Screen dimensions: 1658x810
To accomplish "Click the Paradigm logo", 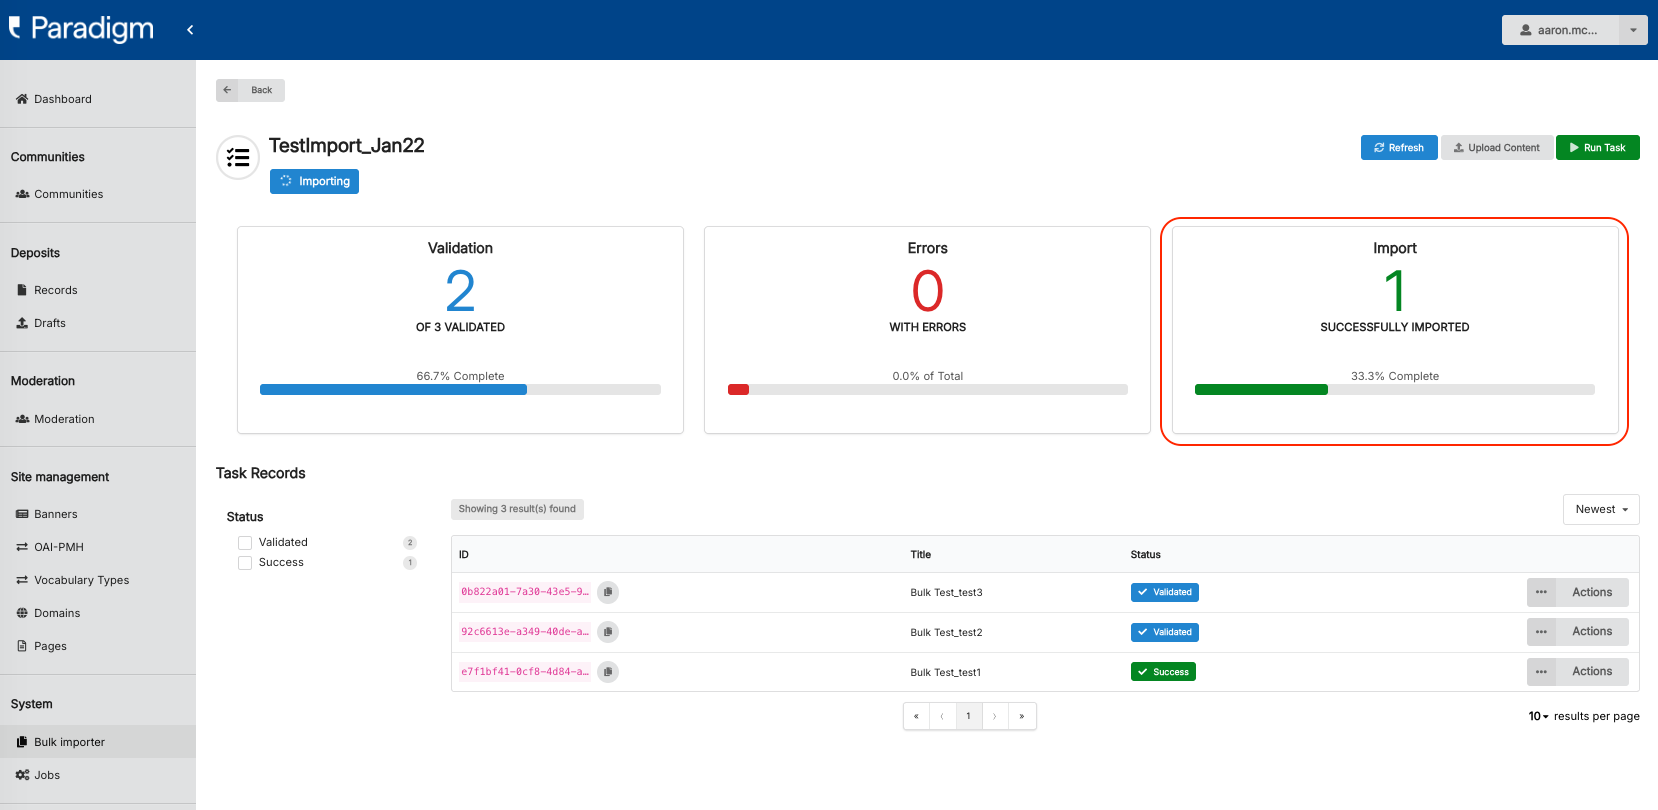I will click(82, 29).
